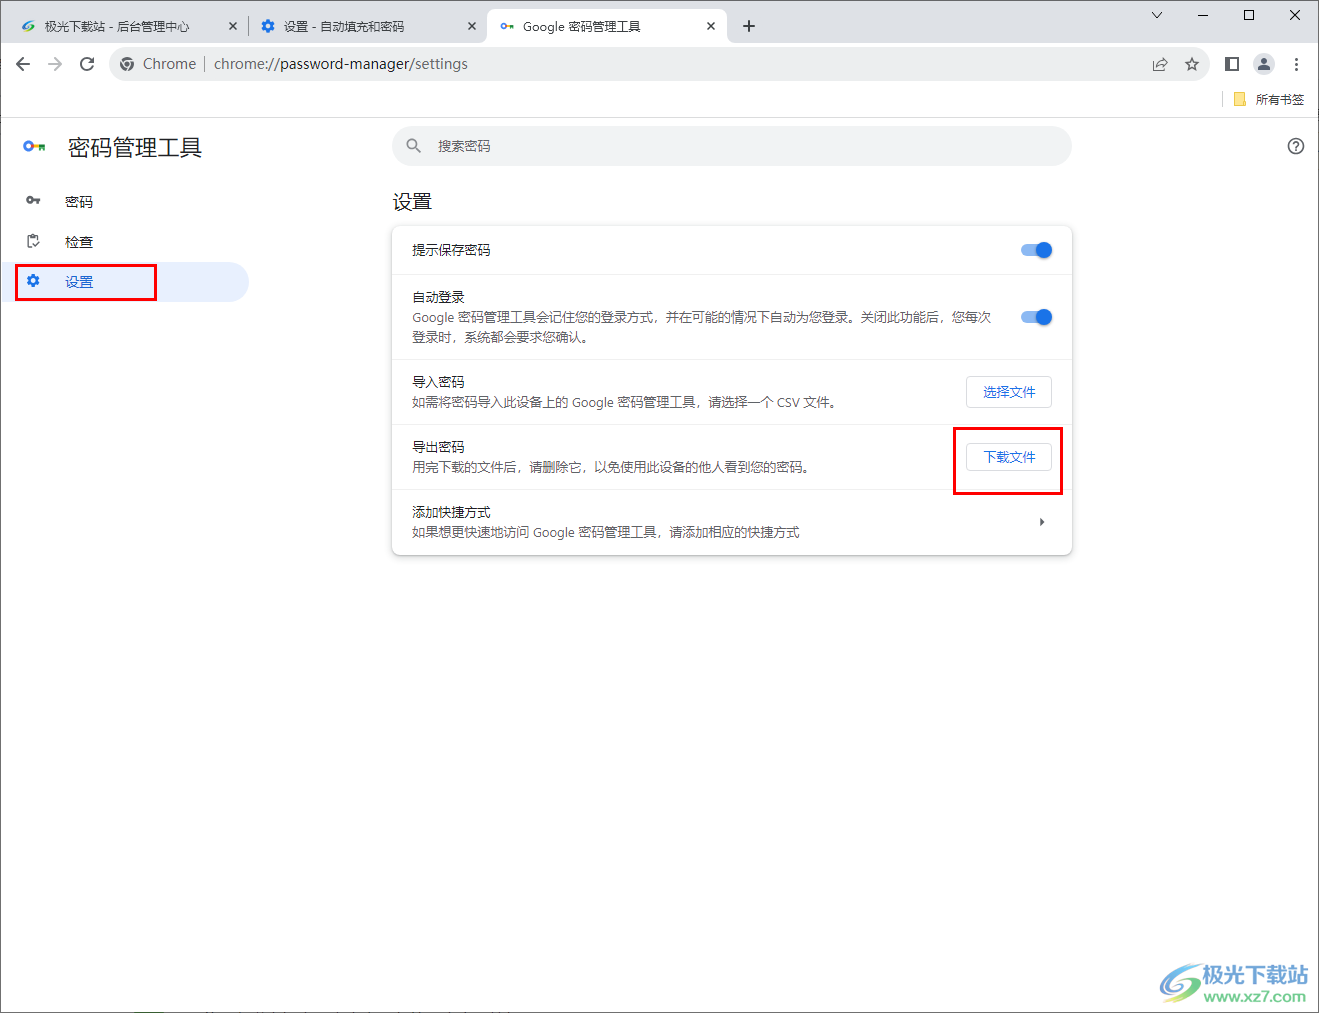This screenshot has height=1013, width=1319.
Task: Open a new tab with plus button
Action: click(749, 26)
